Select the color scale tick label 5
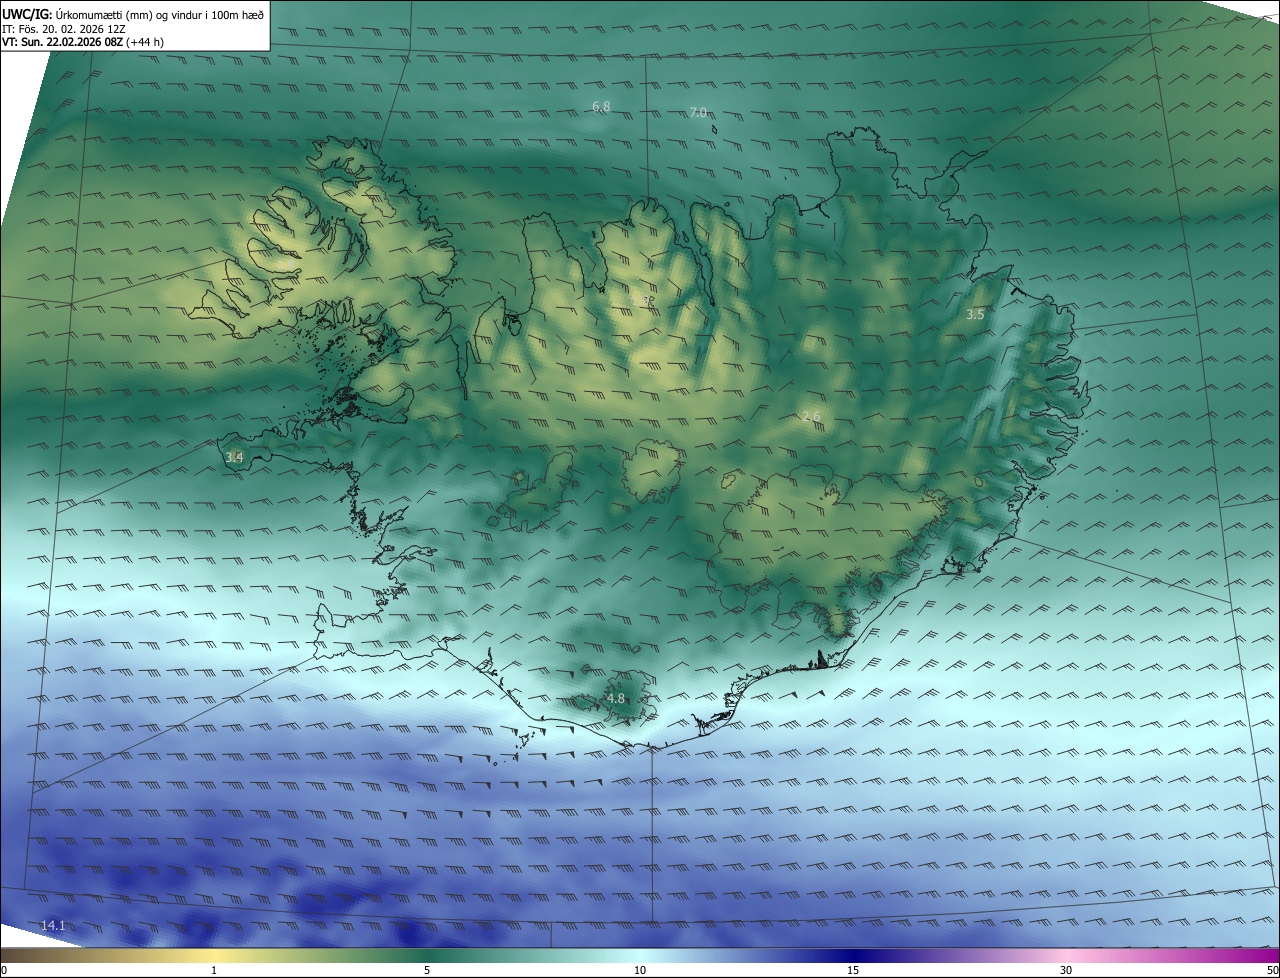Image resolution: width=1280 pixels, height=978 pixels. coord(427,970)
